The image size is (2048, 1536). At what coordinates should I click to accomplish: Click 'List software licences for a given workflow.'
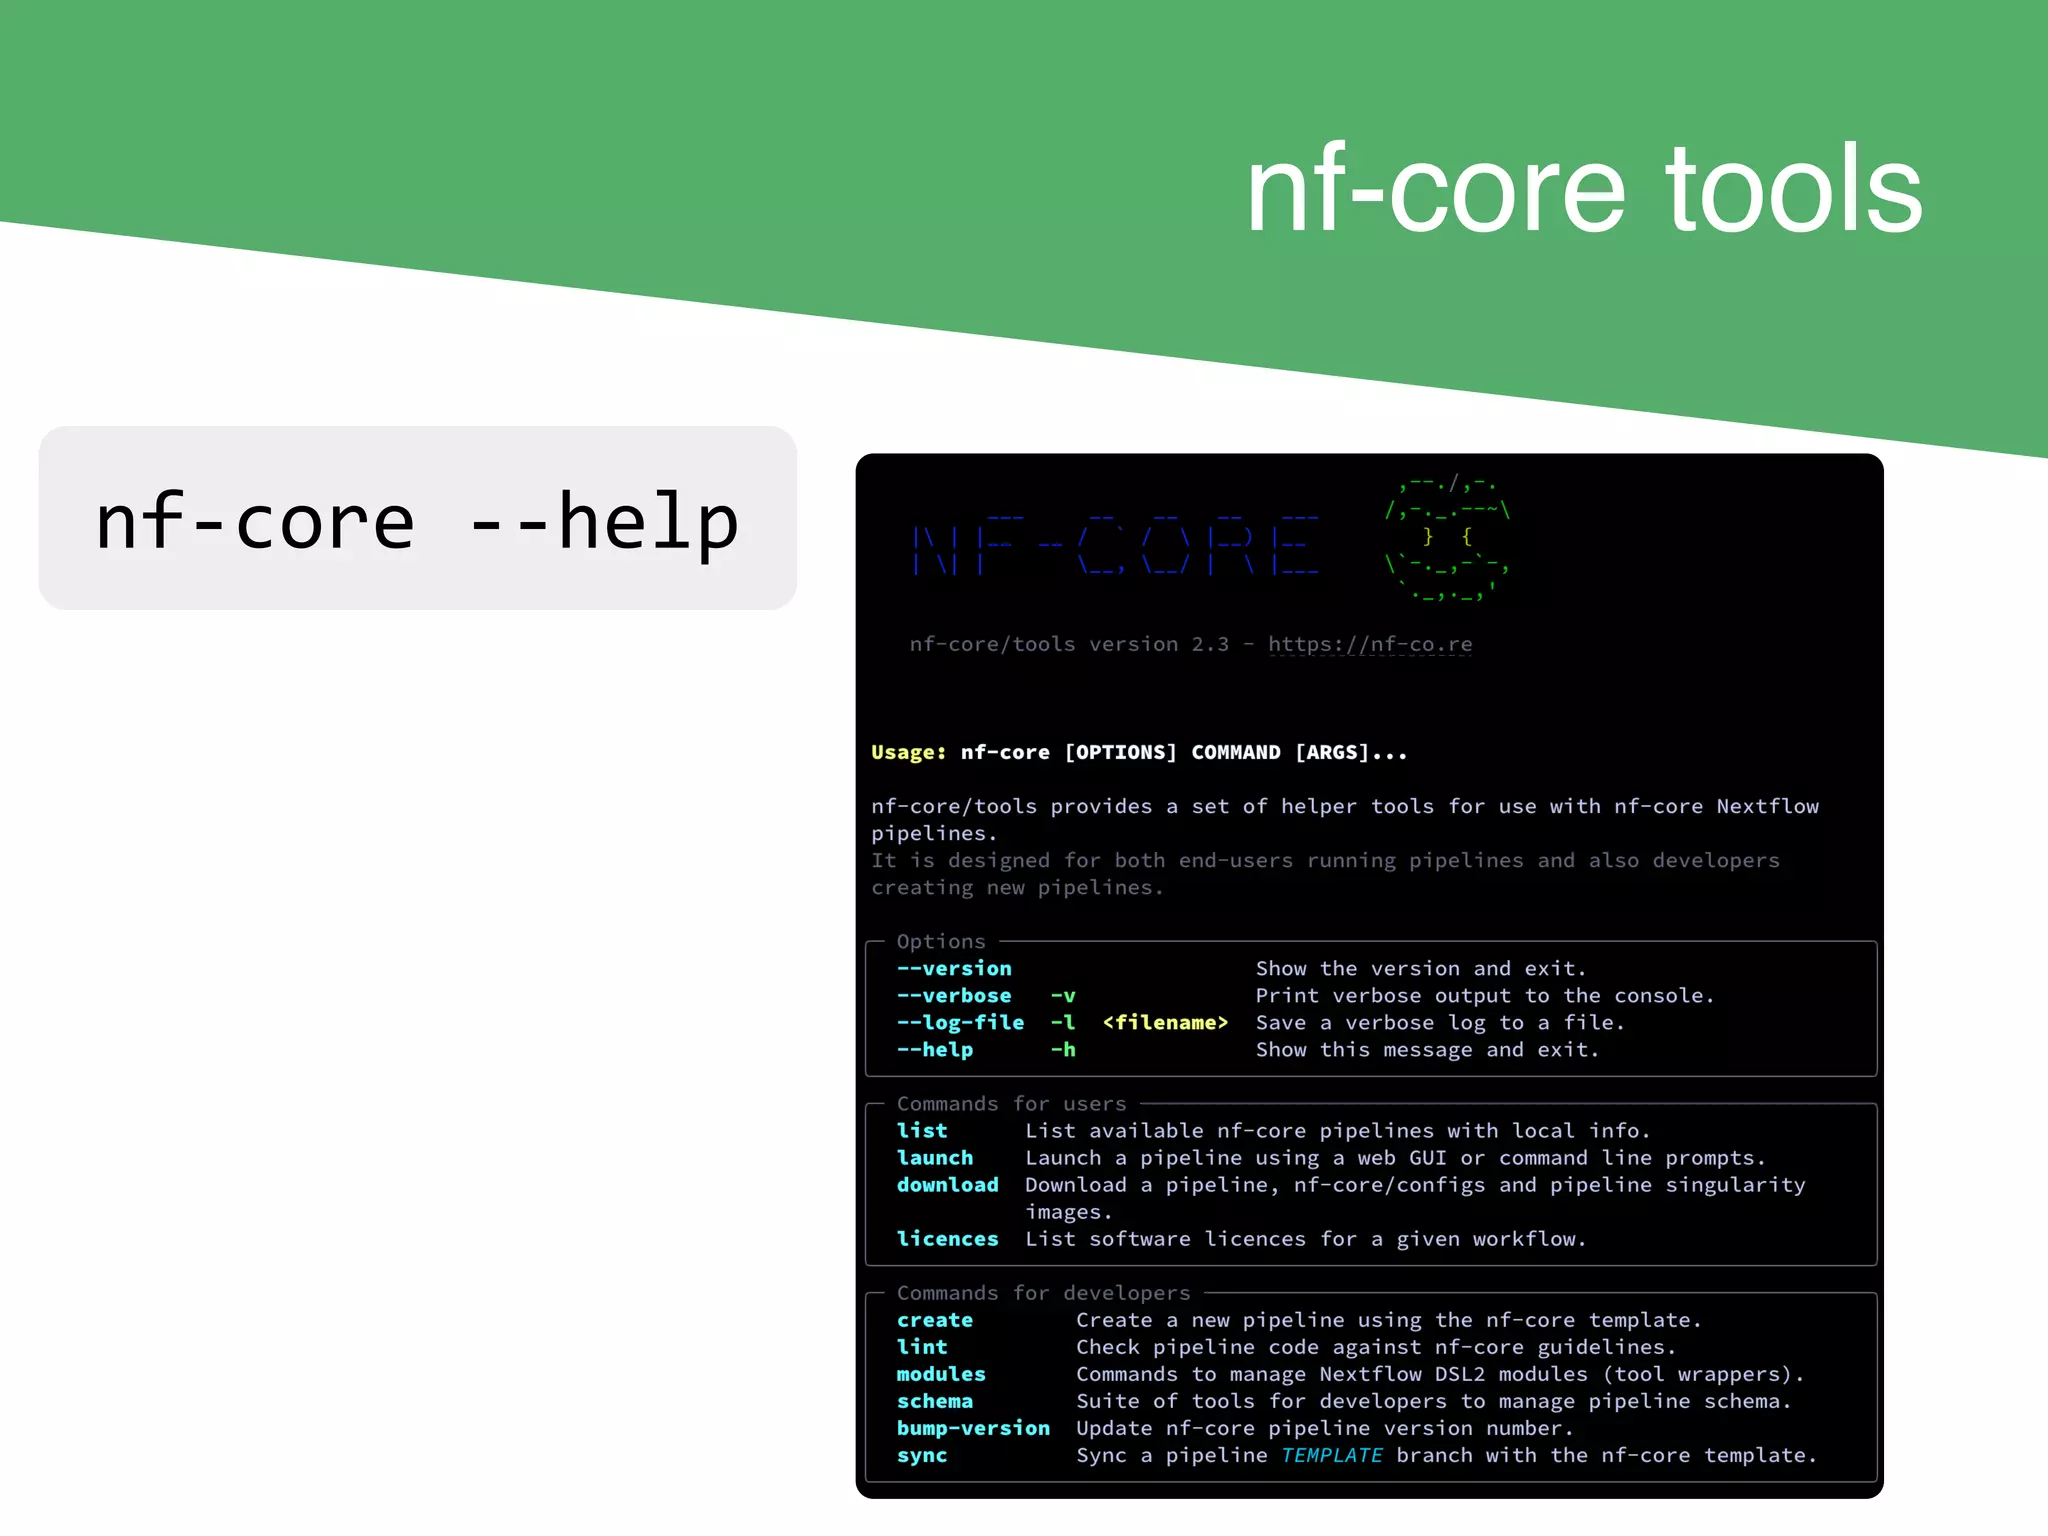coord(1306,1238)
